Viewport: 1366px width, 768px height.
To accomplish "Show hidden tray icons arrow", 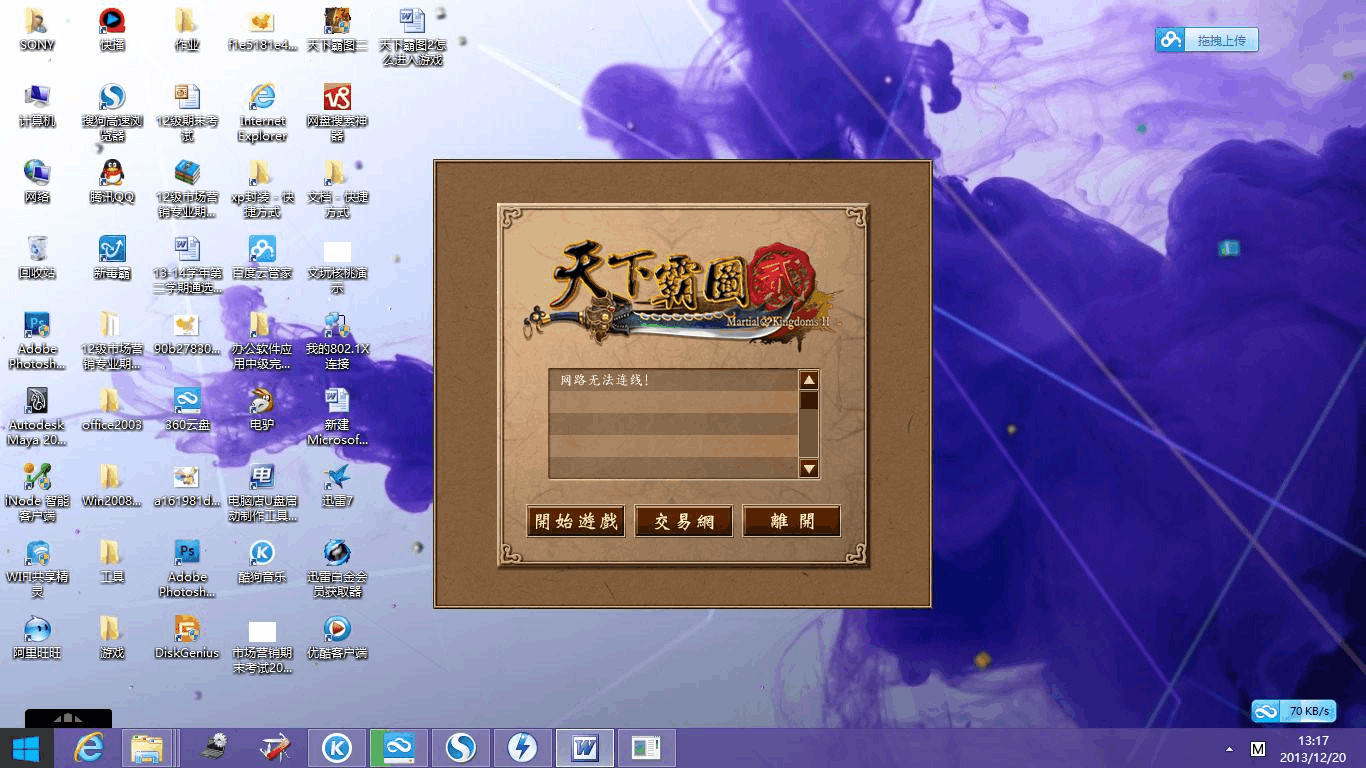I will (1229, 749).
